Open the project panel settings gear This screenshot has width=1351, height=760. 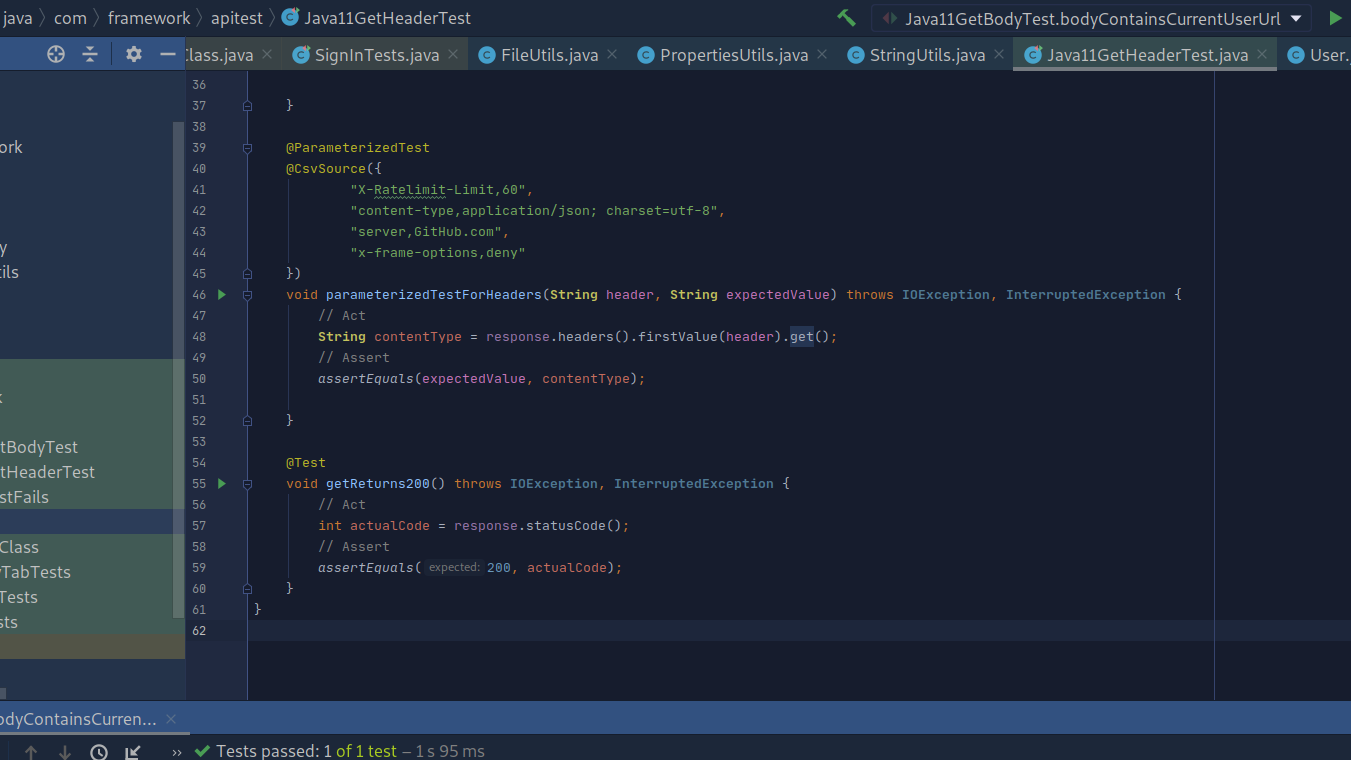pyautogui.click(x=134, y=54)
